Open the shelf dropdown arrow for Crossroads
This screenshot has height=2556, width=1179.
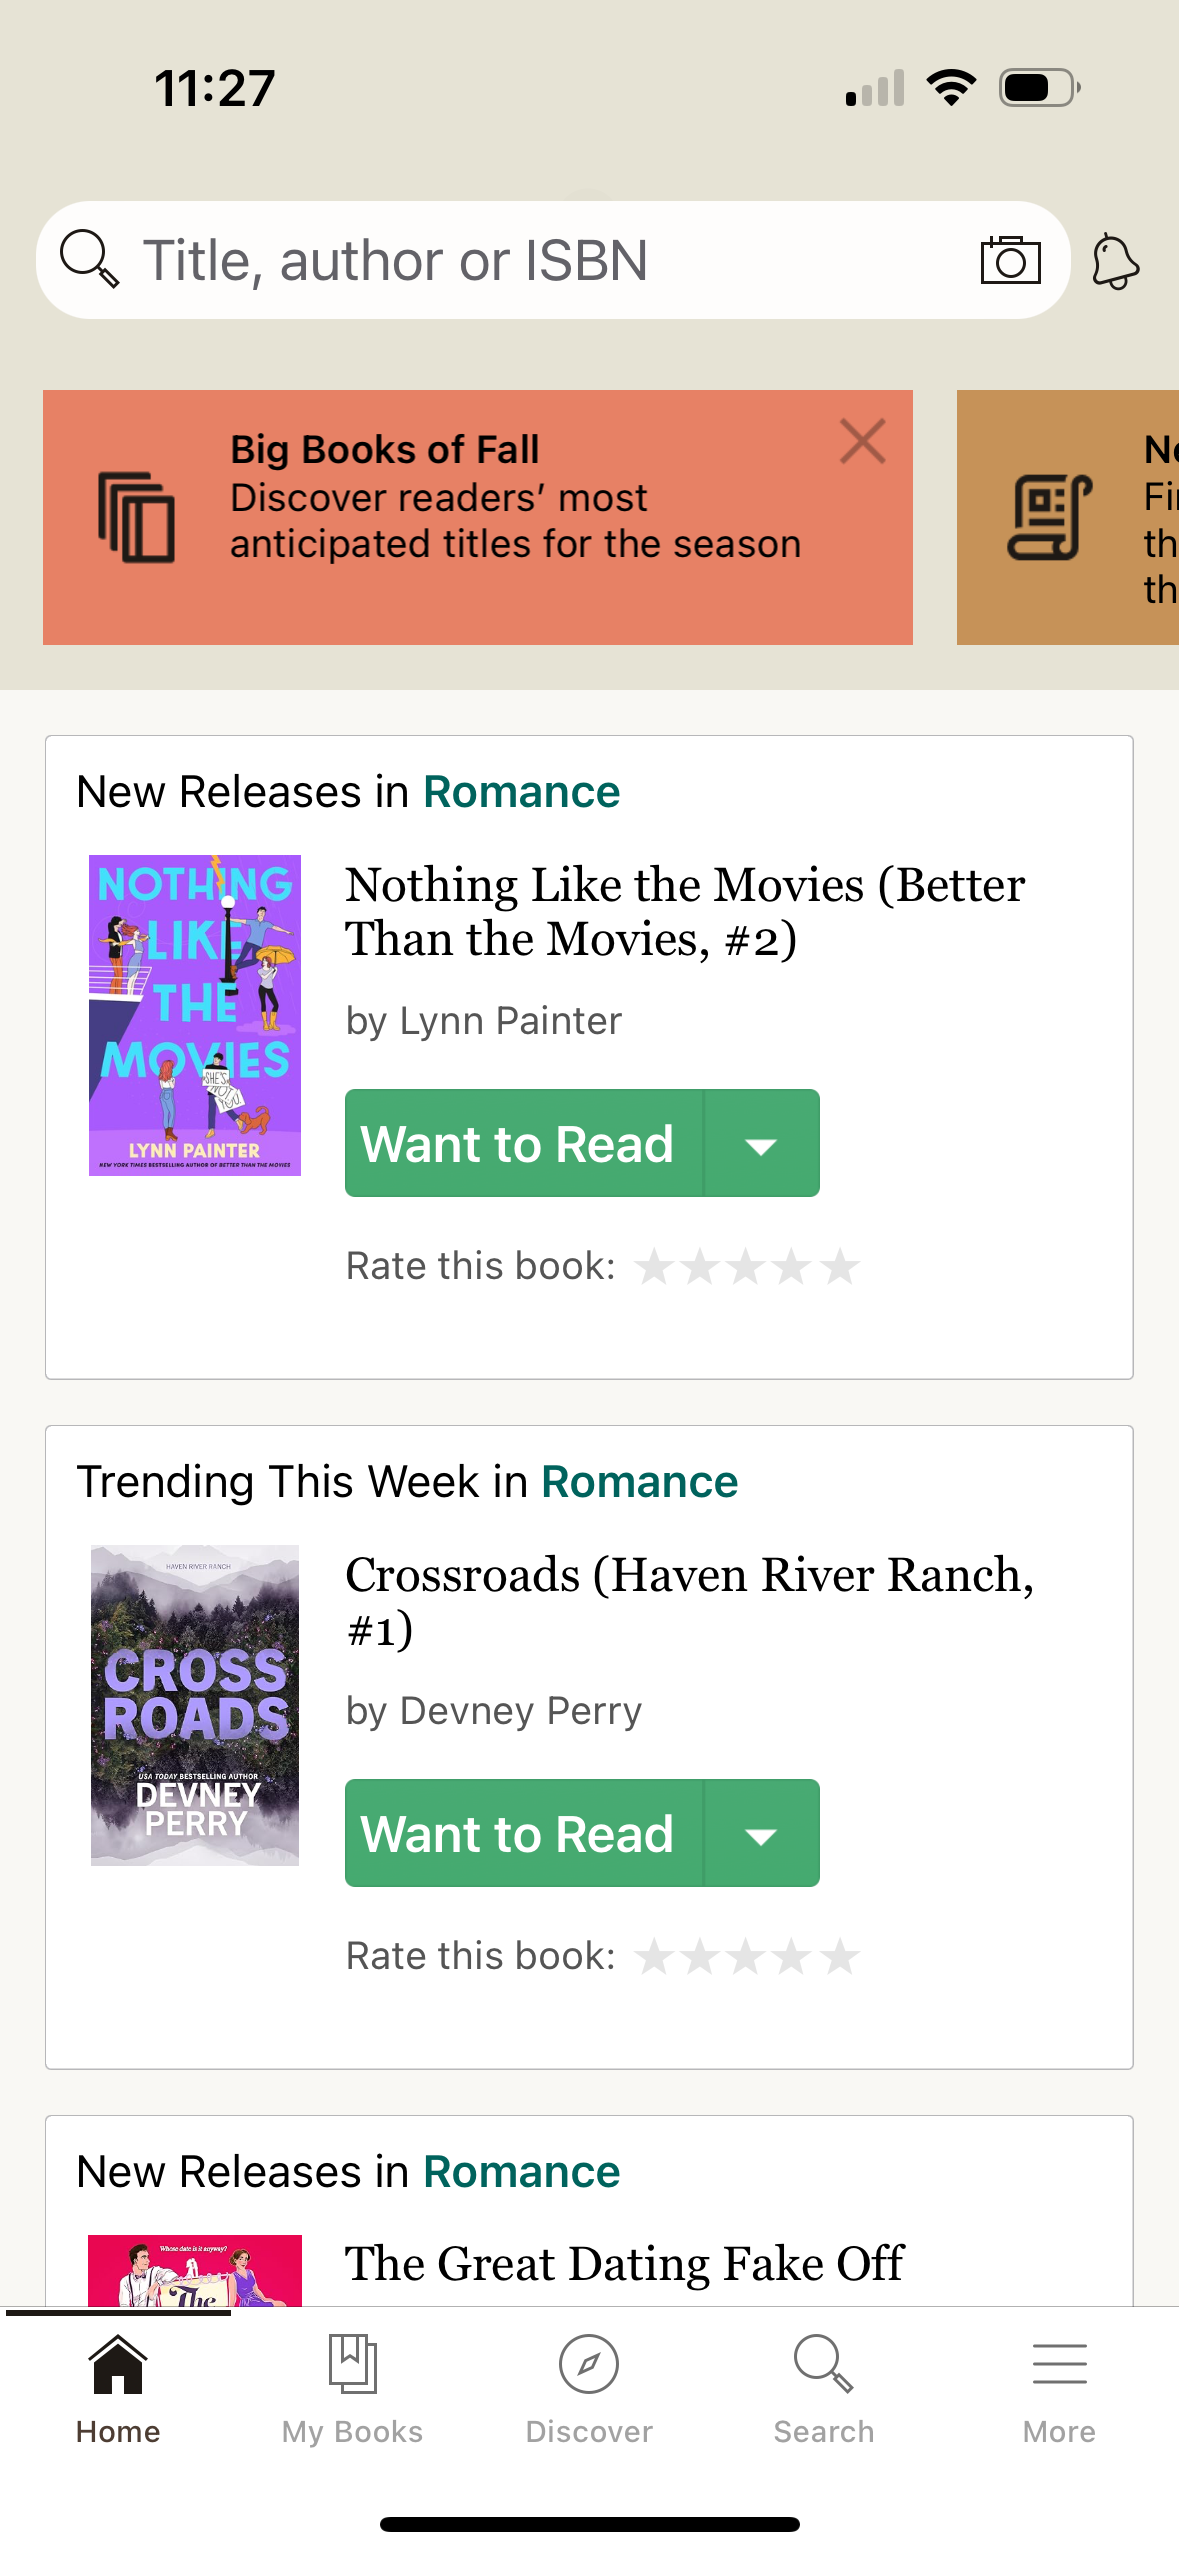[x=762, y=1833]
